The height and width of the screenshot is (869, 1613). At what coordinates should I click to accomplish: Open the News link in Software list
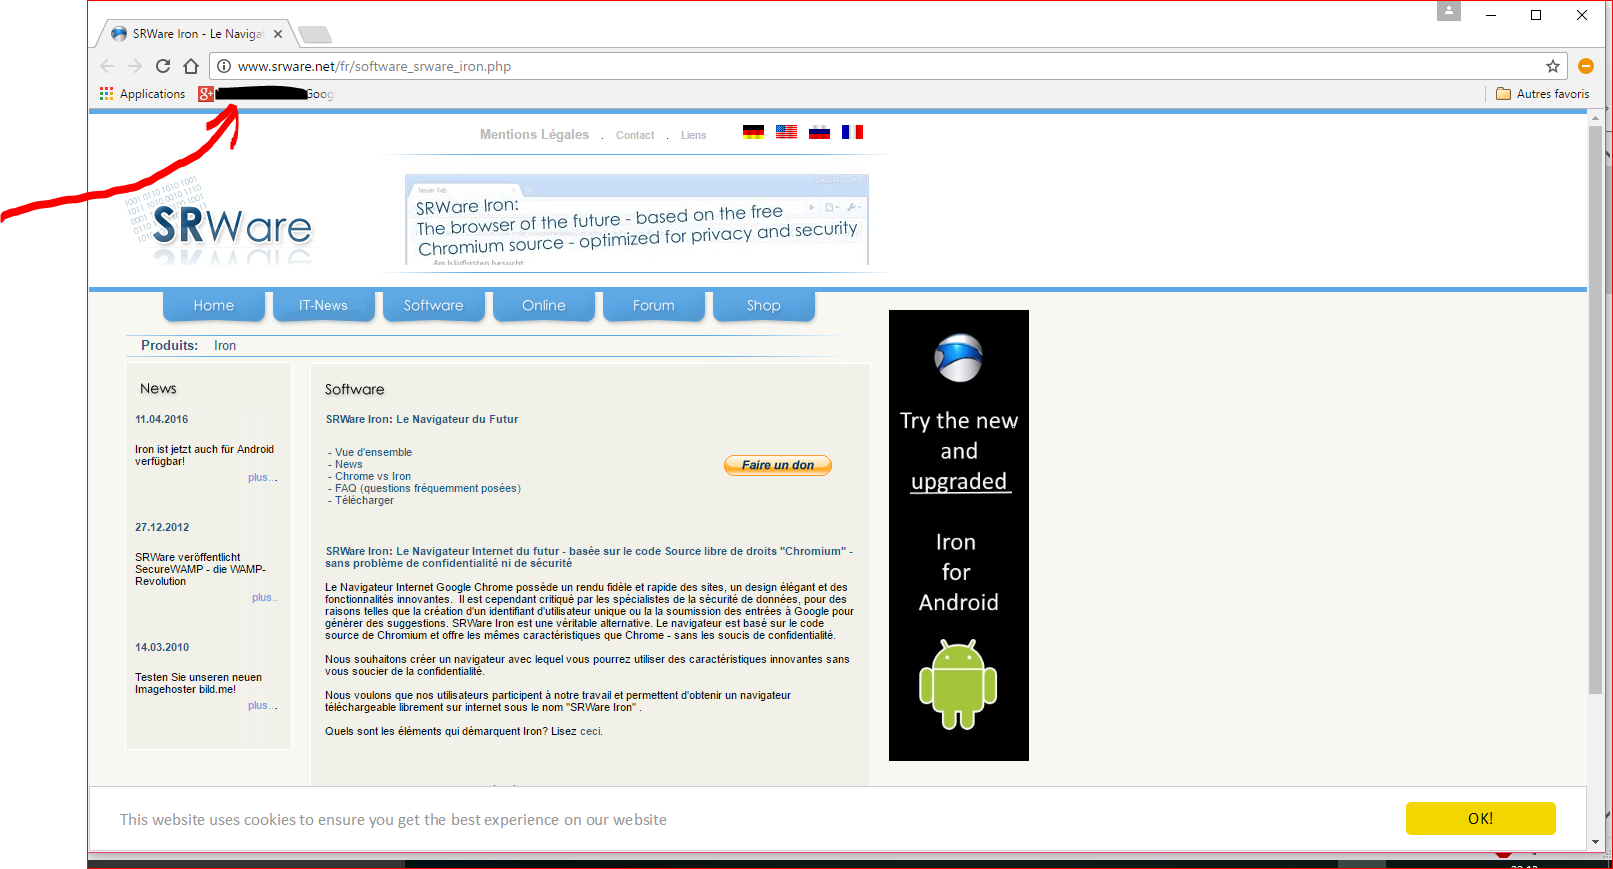click(348, 464)
